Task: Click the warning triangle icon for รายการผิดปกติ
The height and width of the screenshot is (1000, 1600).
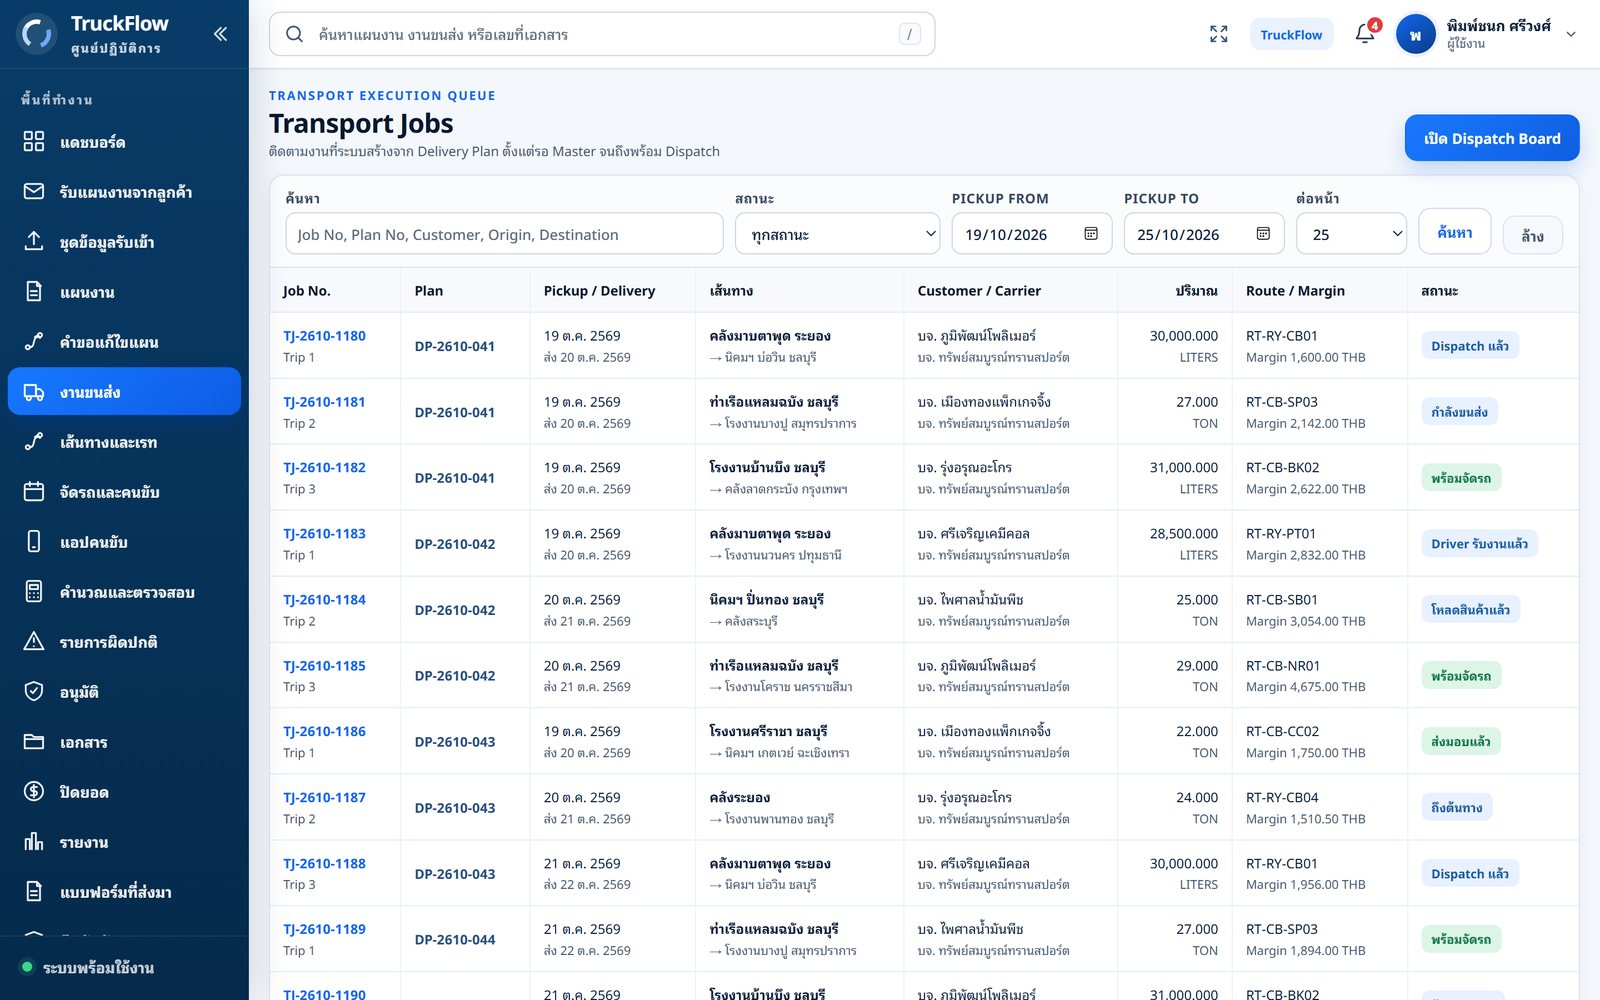Action: [x=34, y=641]
